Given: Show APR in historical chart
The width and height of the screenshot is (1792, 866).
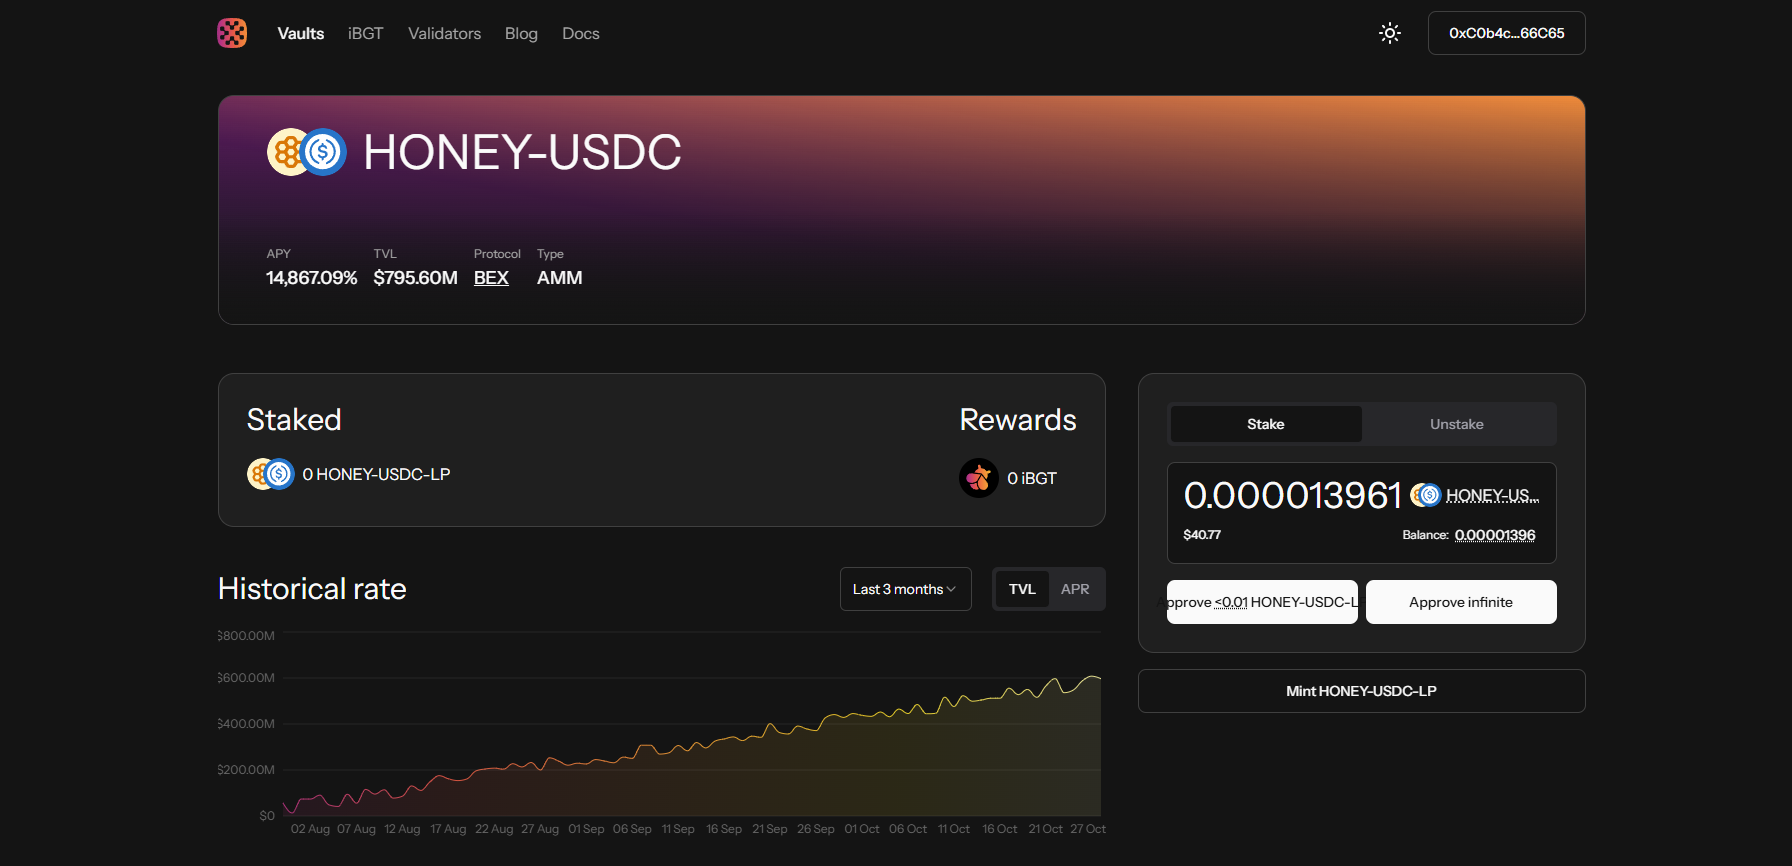Looking at the screenshot, I should [x=1075, y=589].
